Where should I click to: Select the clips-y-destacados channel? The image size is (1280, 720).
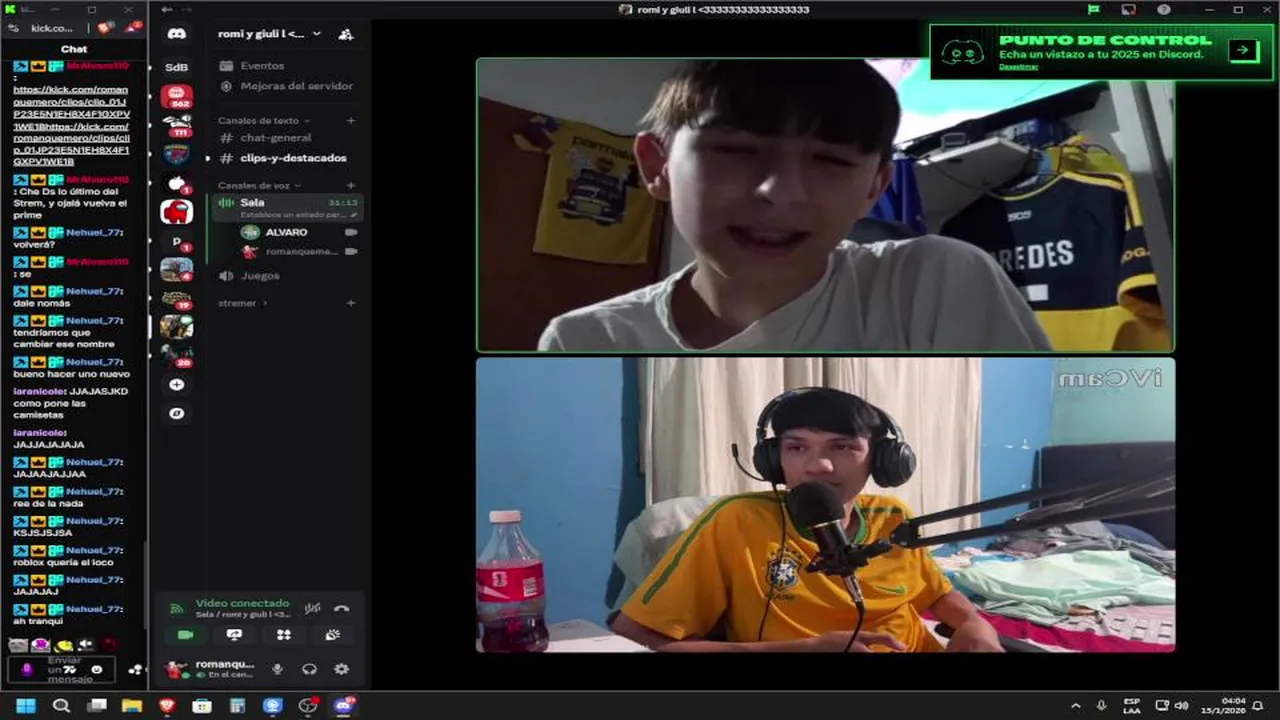pyautogui.click(x=285, y=158)
